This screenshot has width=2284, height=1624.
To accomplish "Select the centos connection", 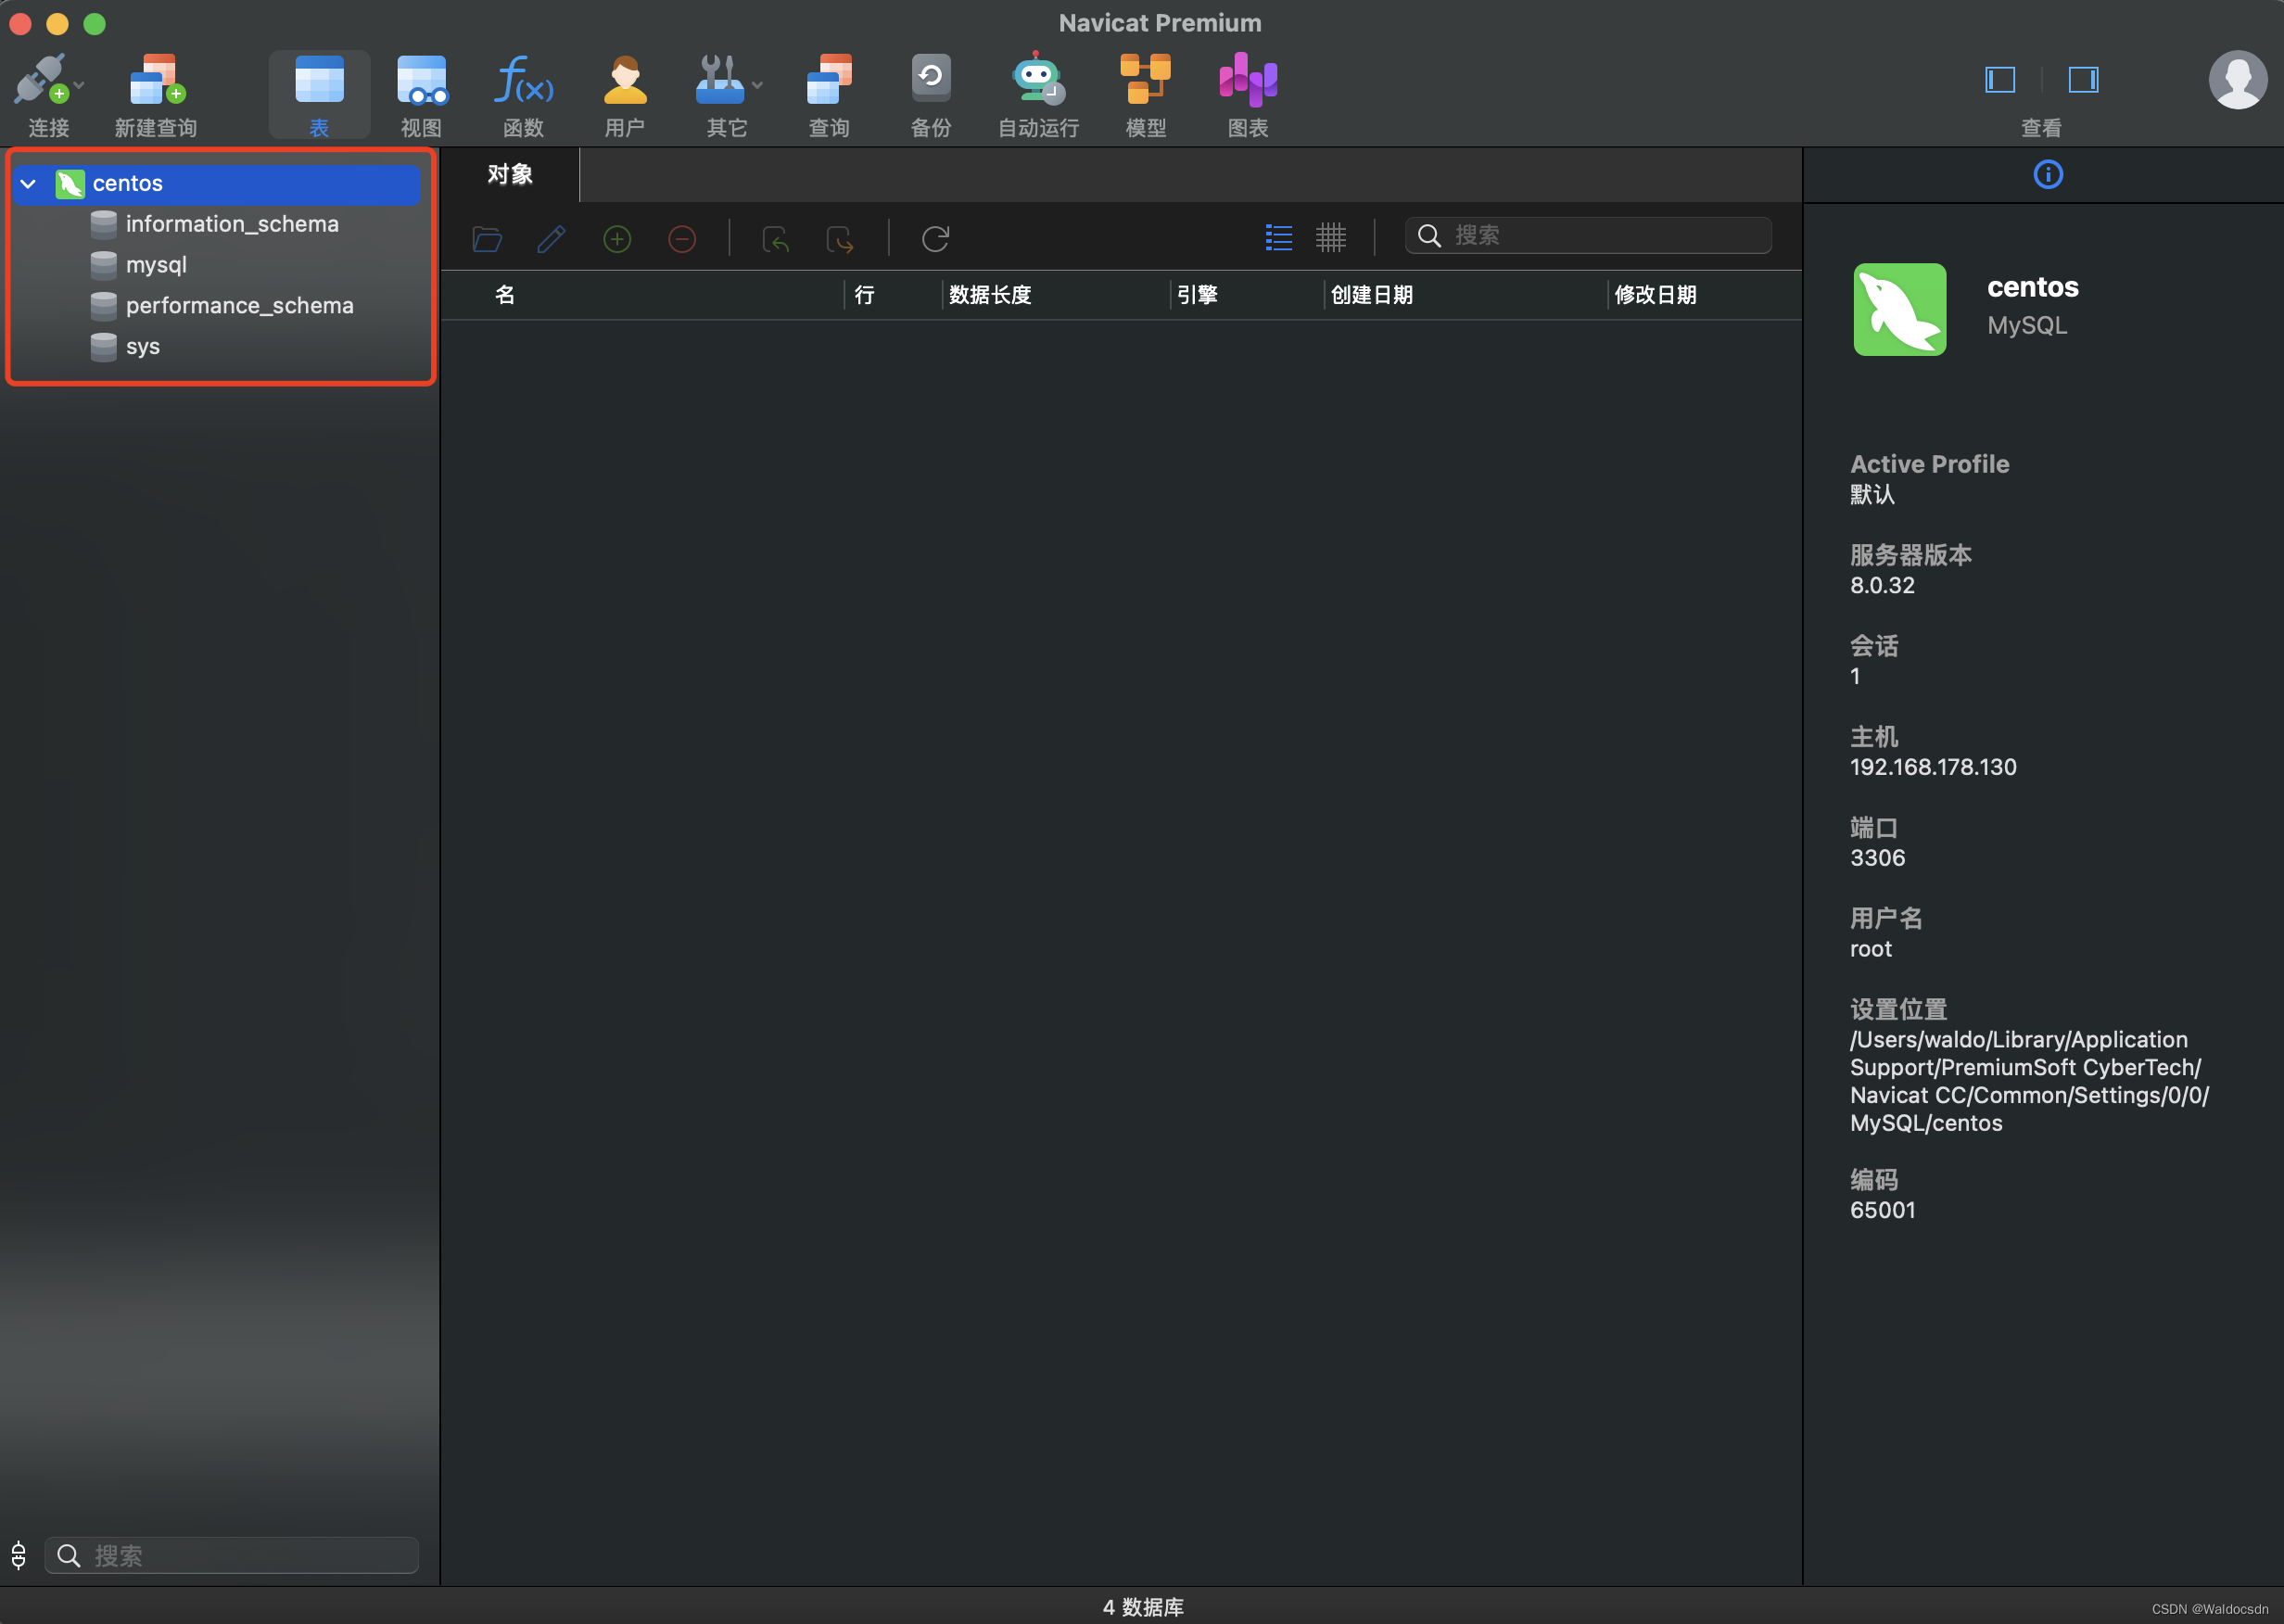I will tap(218, 184).
